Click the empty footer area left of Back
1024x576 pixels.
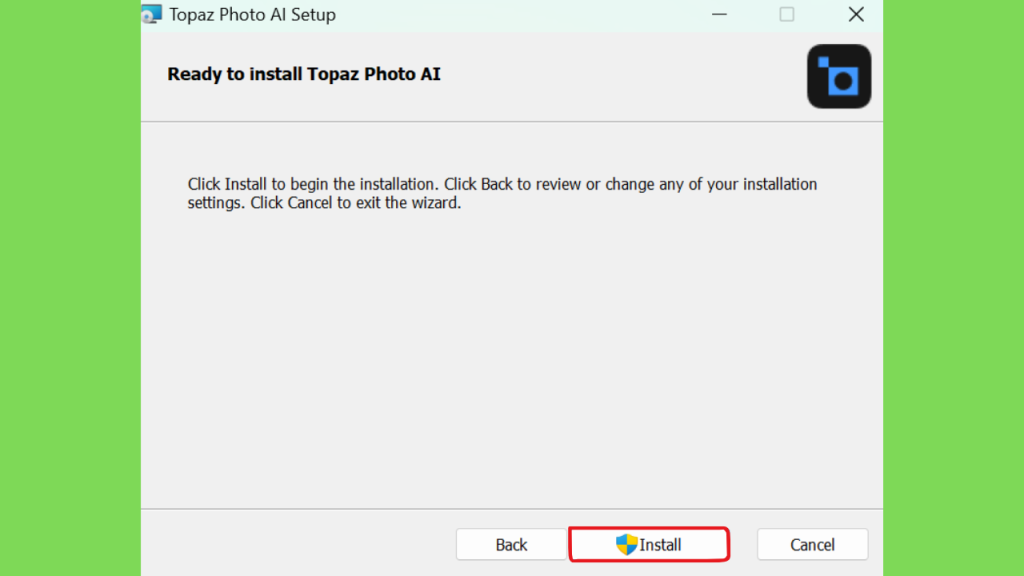pos(298,544)
